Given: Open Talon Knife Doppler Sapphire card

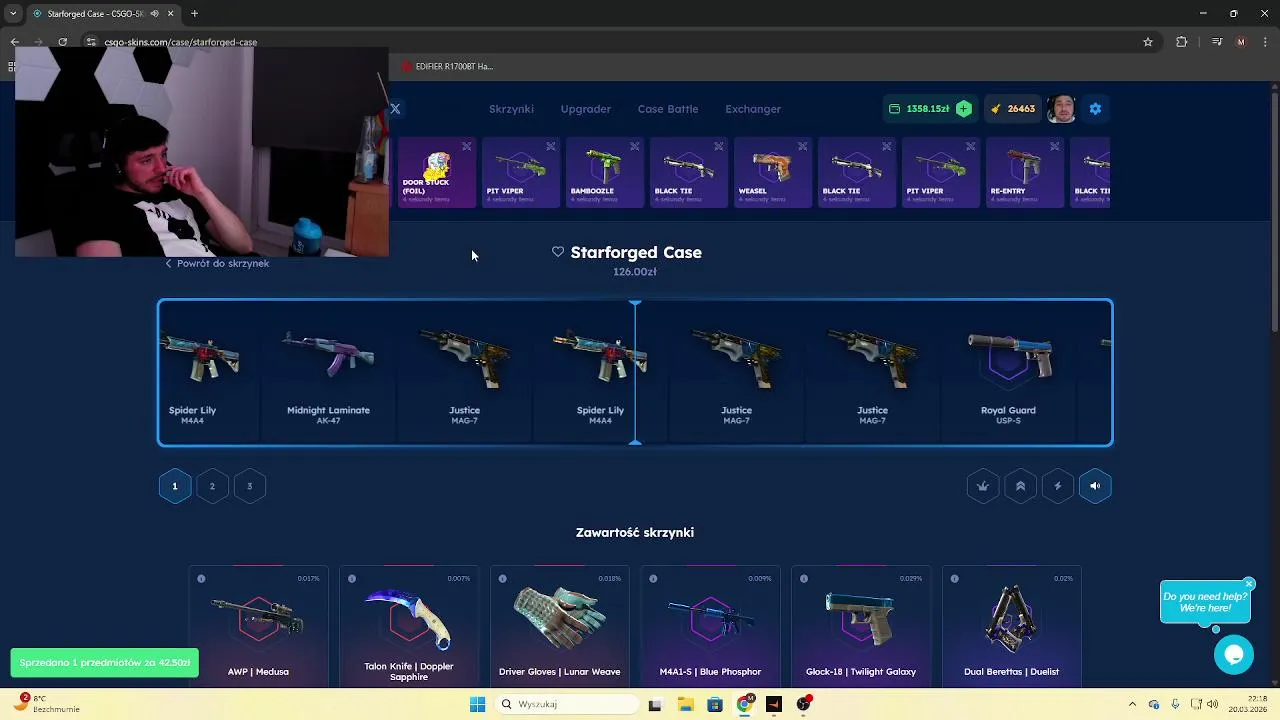Looking at the screenshot, I should point(409,627).
